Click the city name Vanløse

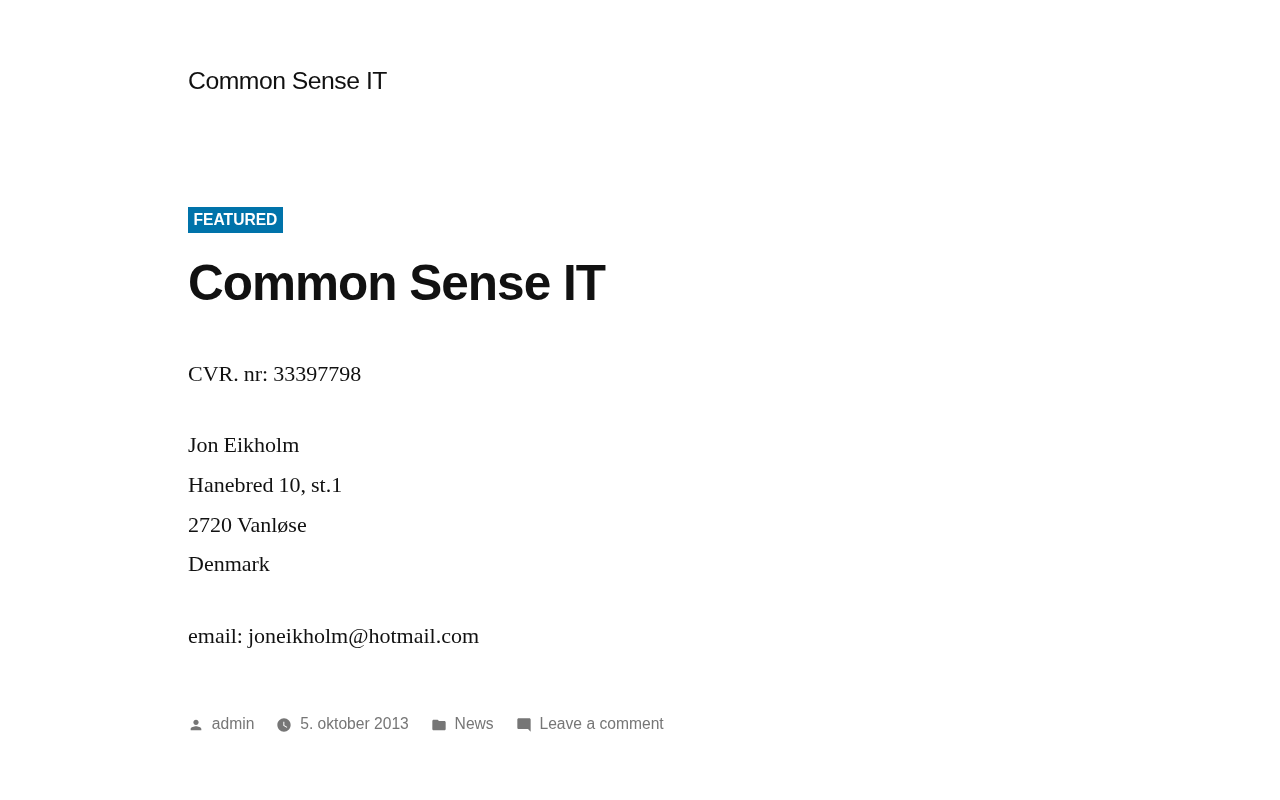pyautogui.click(x=272, y=525)
